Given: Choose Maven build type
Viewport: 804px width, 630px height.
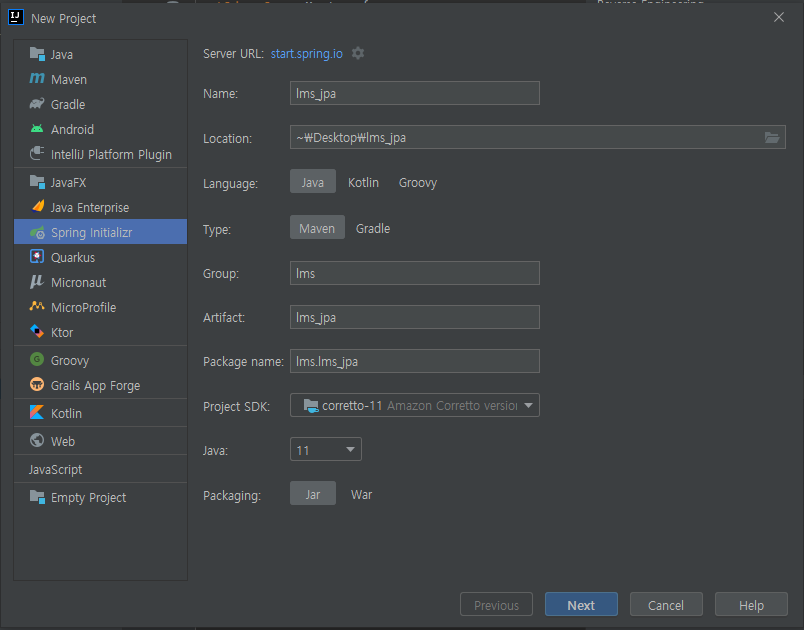Looking at the screenshot, I should pos(317,228).
